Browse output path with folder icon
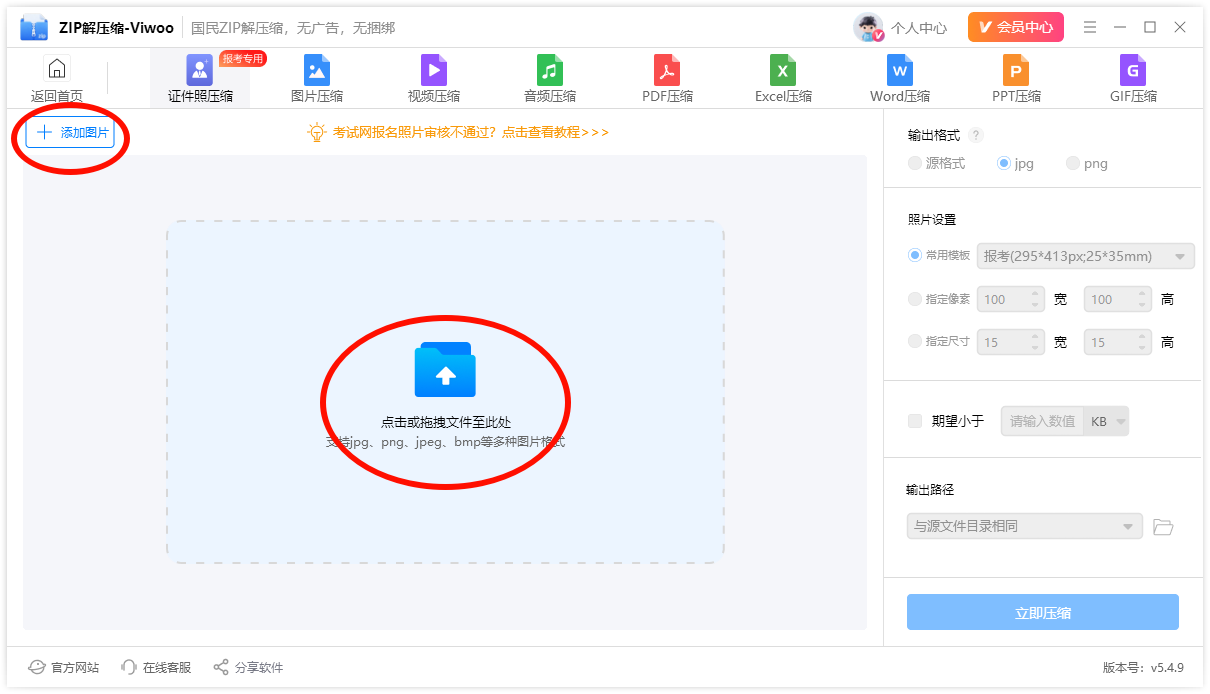1210x694 pixels. (x=1163, y=526)
